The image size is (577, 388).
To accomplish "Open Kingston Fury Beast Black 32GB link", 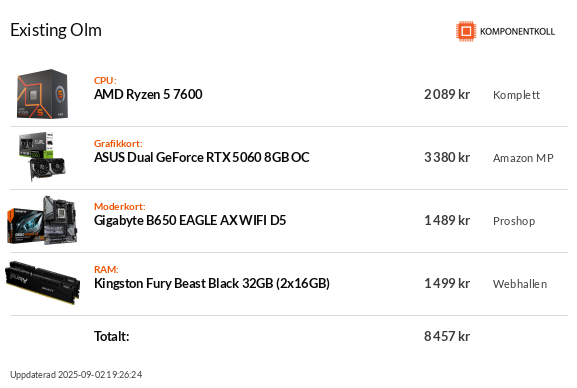I will [212, 283].
